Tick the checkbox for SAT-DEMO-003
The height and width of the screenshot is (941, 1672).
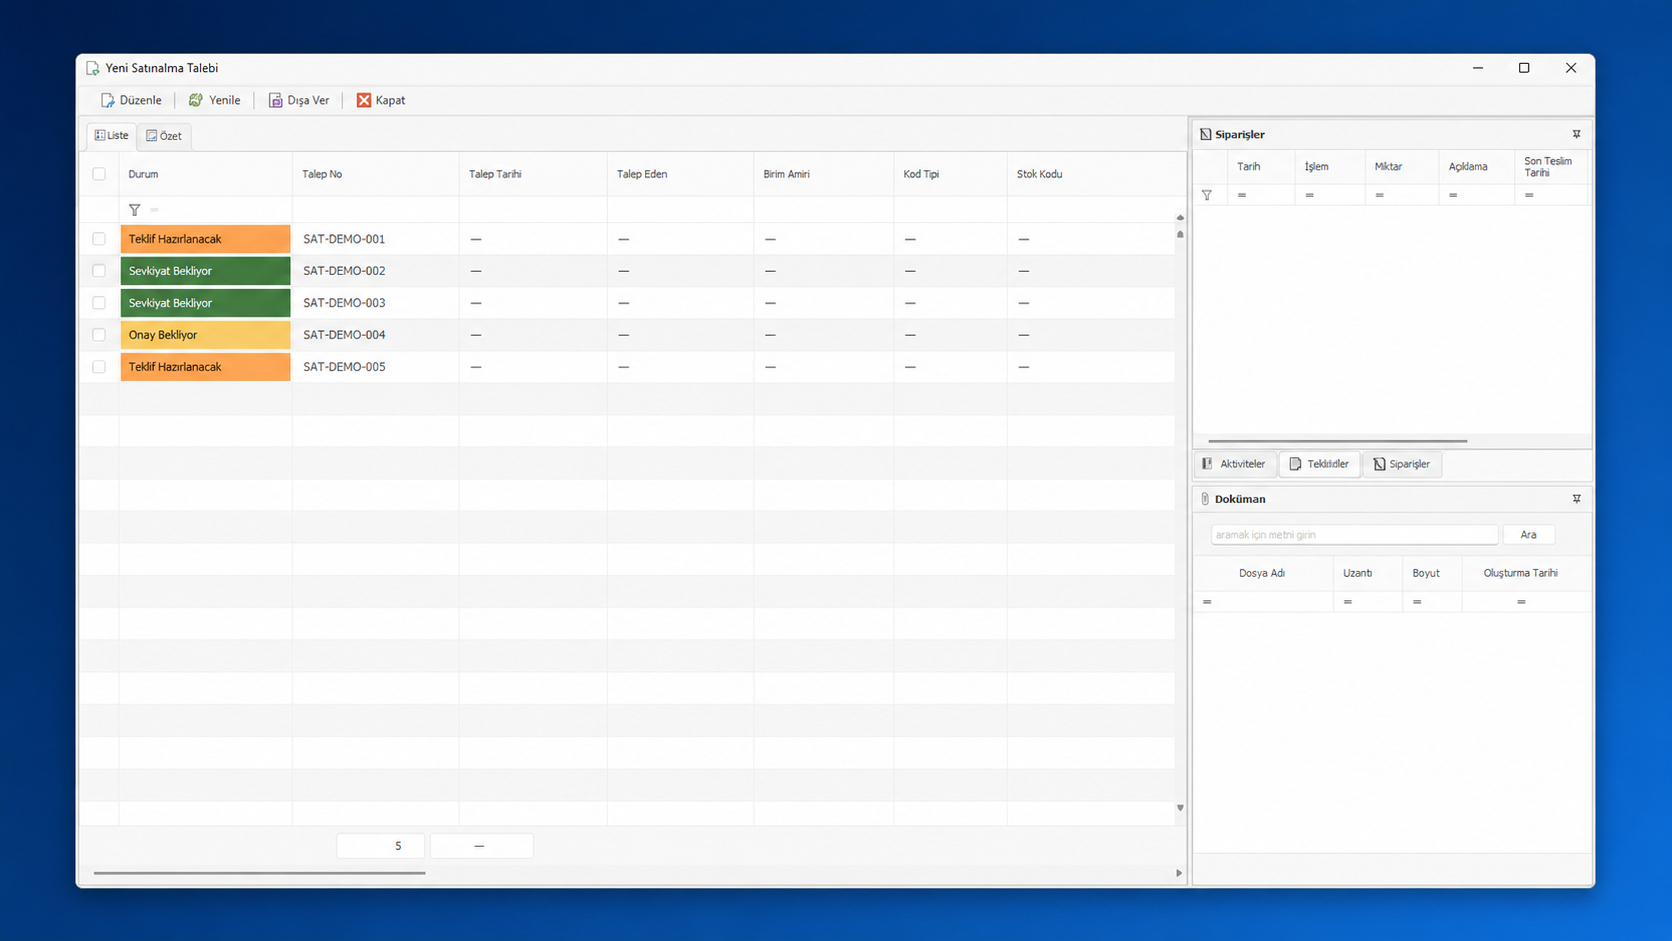(99, 303)
